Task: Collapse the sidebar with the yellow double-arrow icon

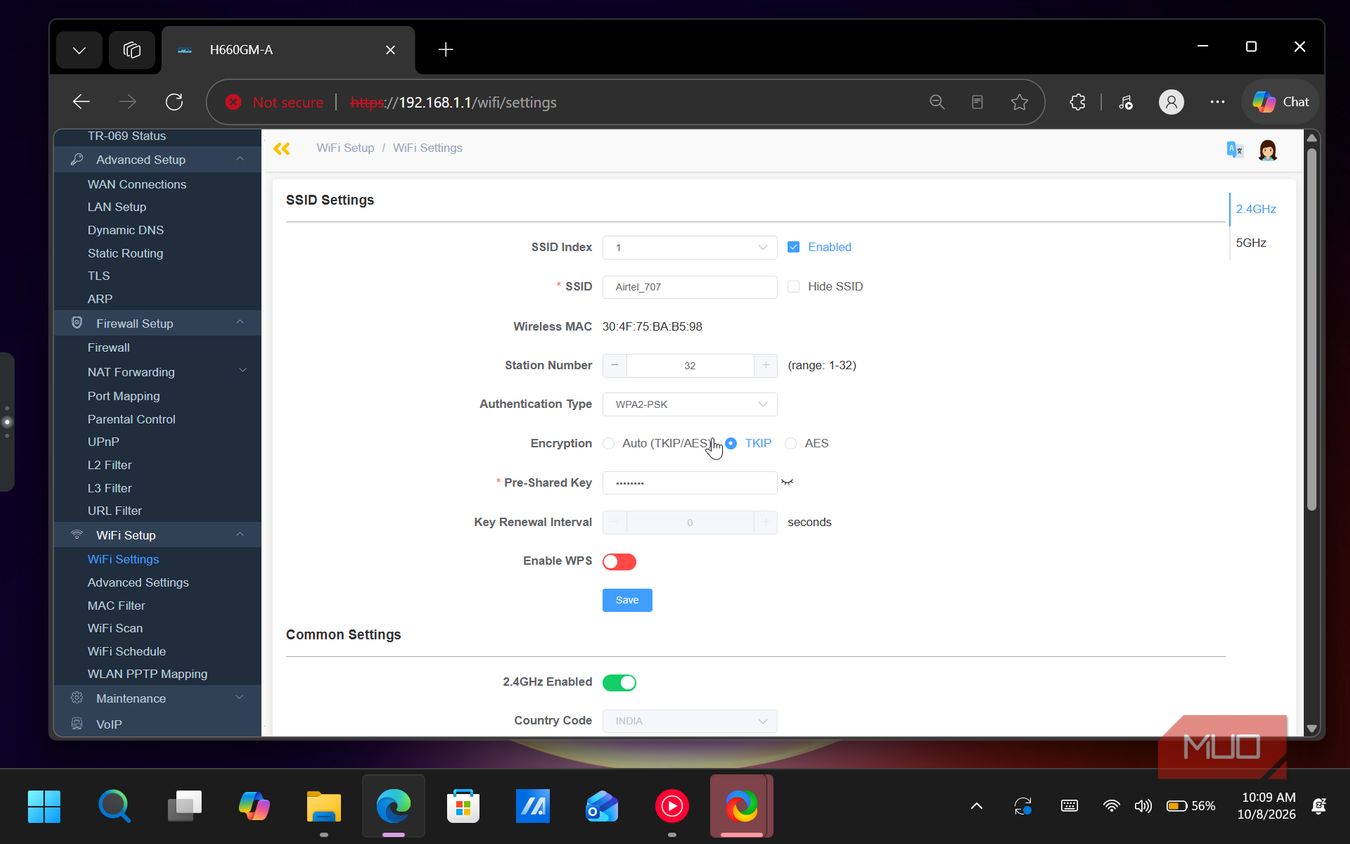Action: [x=282, y=148]
